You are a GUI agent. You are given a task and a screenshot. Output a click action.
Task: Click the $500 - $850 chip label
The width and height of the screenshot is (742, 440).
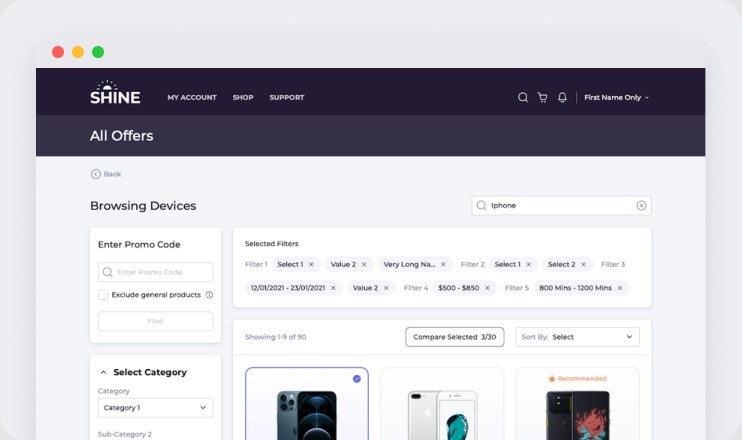pyautogui.click(x=459, y=288)
